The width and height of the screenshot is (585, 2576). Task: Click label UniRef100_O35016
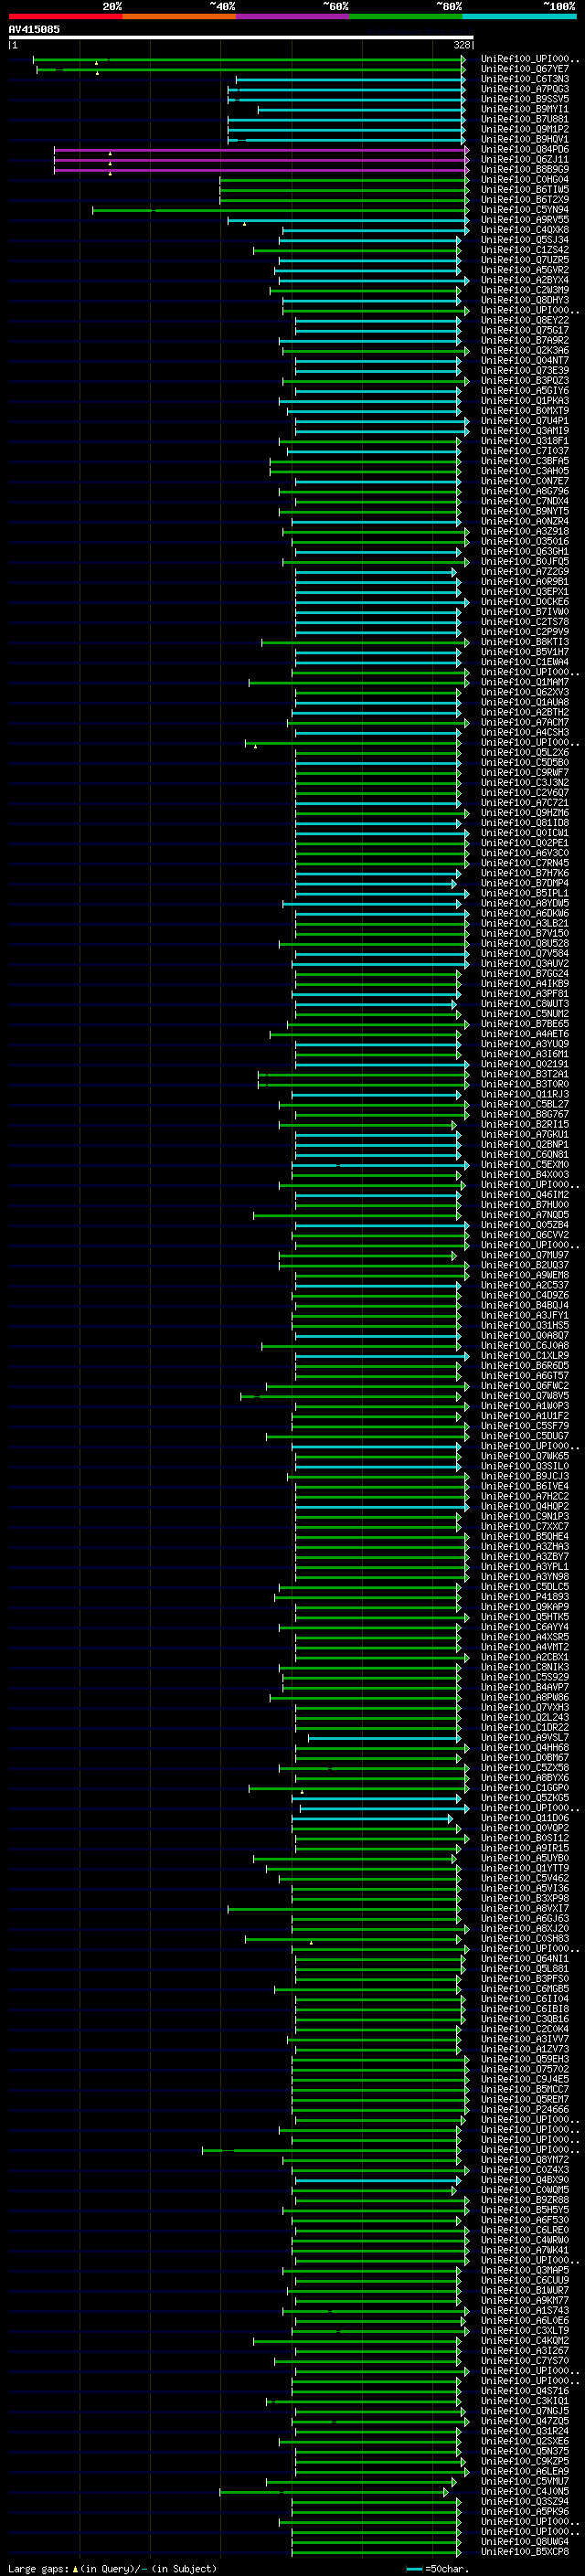click(x=525, y=541)
